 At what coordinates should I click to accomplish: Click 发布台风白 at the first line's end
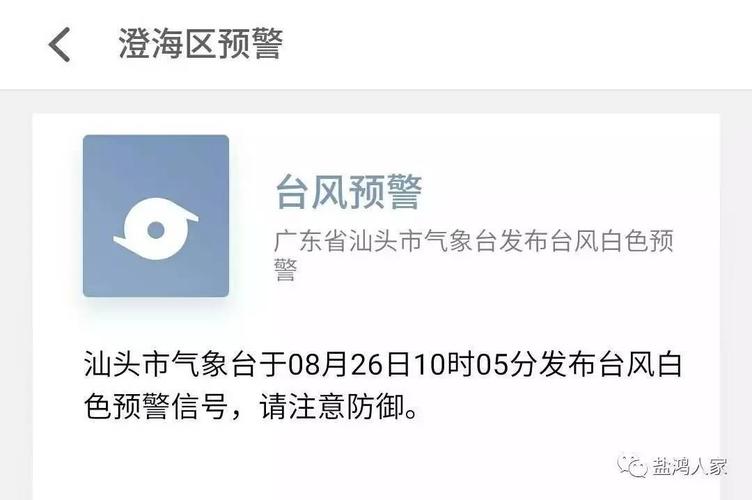610,364
